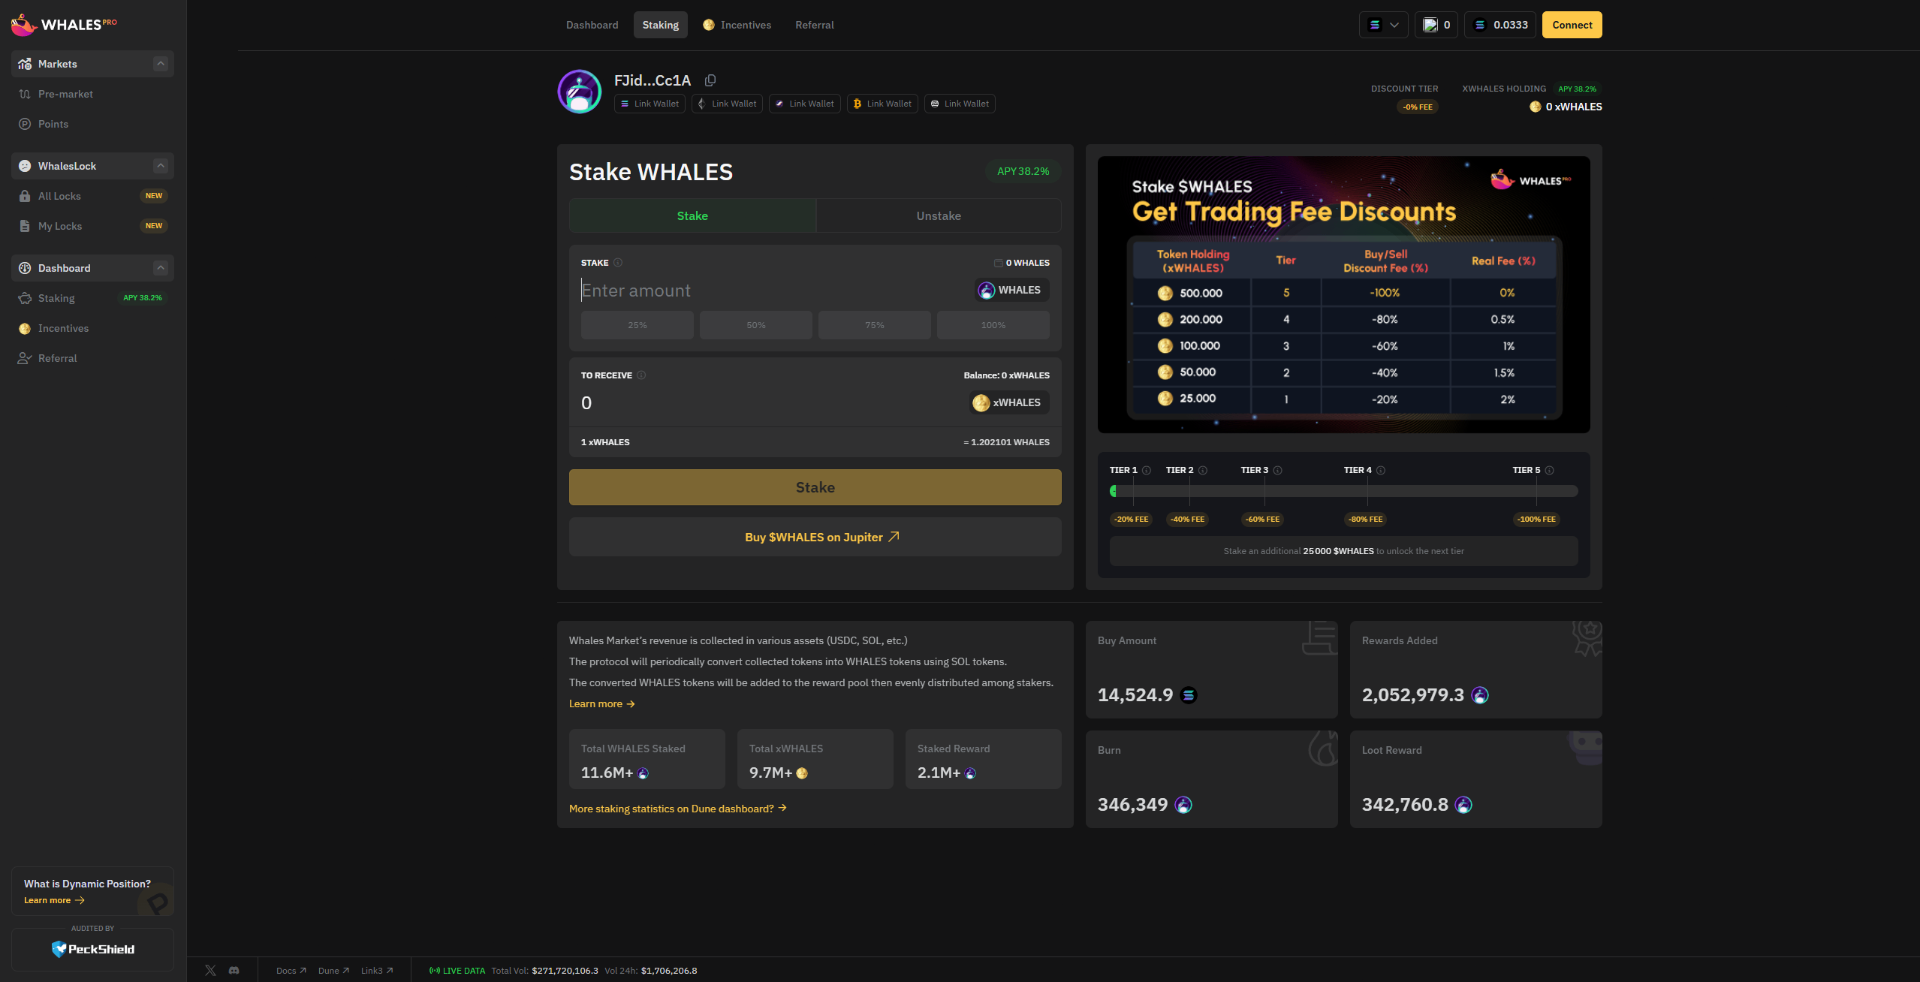This screenshot has width=1920, height=982.
Task: Collapse the WhalesLock sidebar section
Action: click(161, 166)
